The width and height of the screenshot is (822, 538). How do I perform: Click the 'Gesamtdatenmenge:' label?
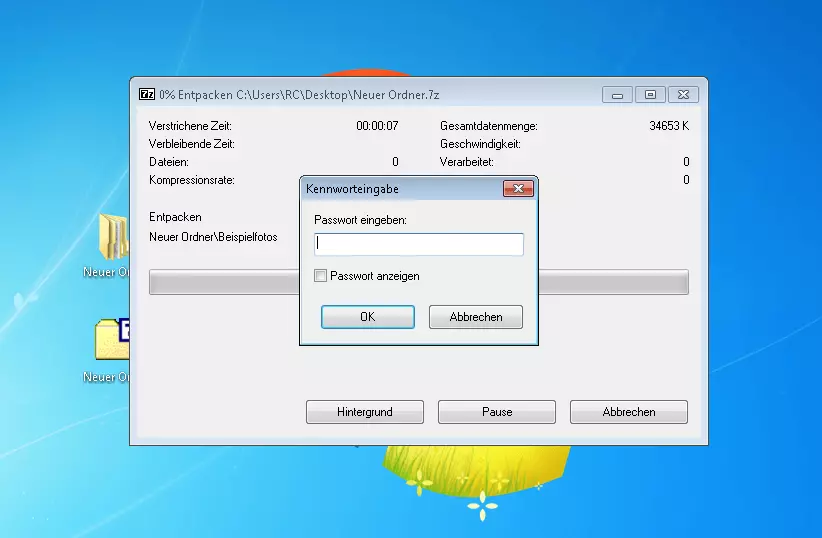489,126
